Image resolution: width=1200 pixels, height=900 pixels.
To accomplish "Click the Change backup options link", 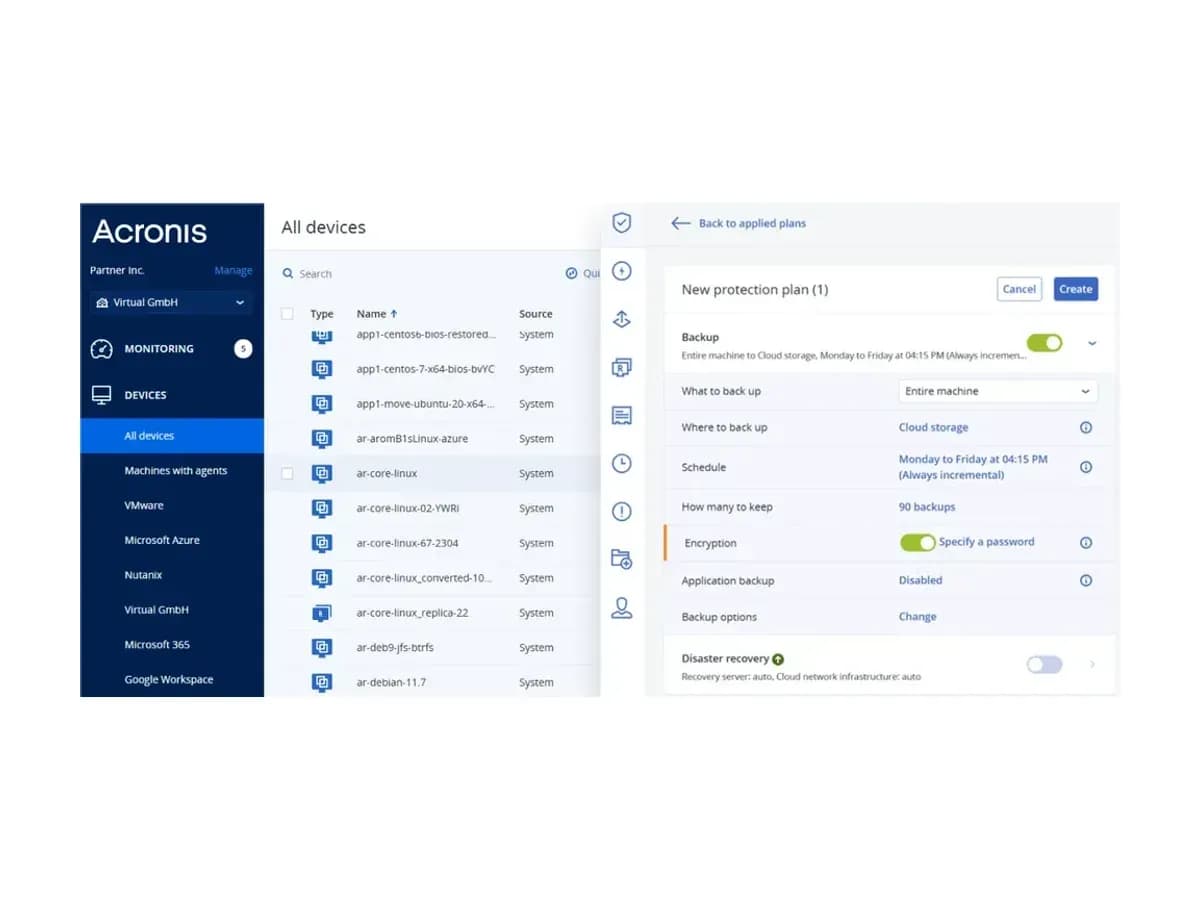I will click(917, 617).
